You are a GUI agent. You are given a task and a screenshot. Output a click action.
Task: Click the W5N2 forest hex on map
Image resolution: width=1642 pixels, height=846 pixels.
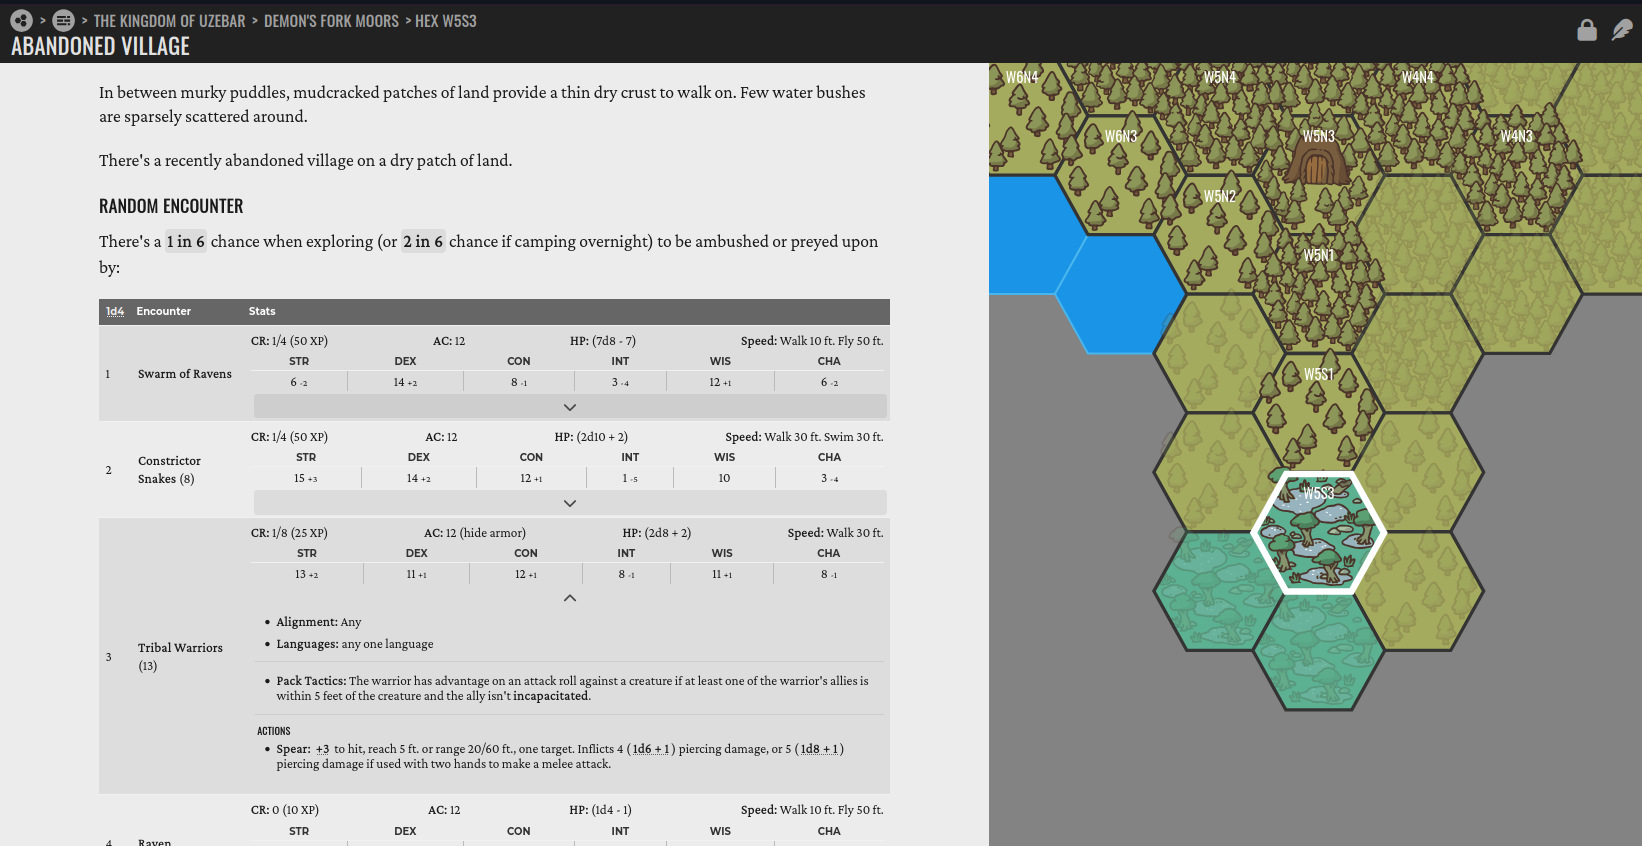[x=1219, y=235]
